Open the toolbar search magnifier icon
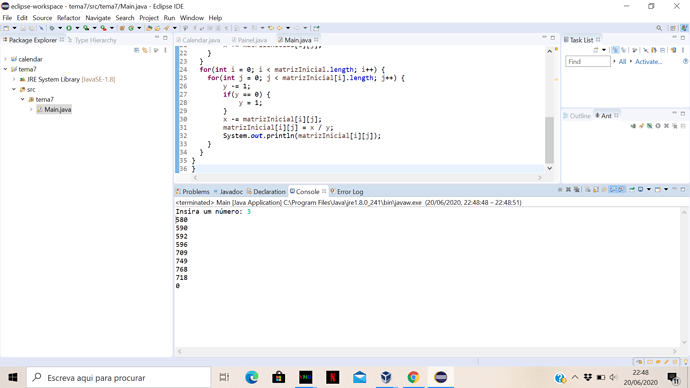The height and width of the screenshot is (388, 690). (x=659, y=28)
